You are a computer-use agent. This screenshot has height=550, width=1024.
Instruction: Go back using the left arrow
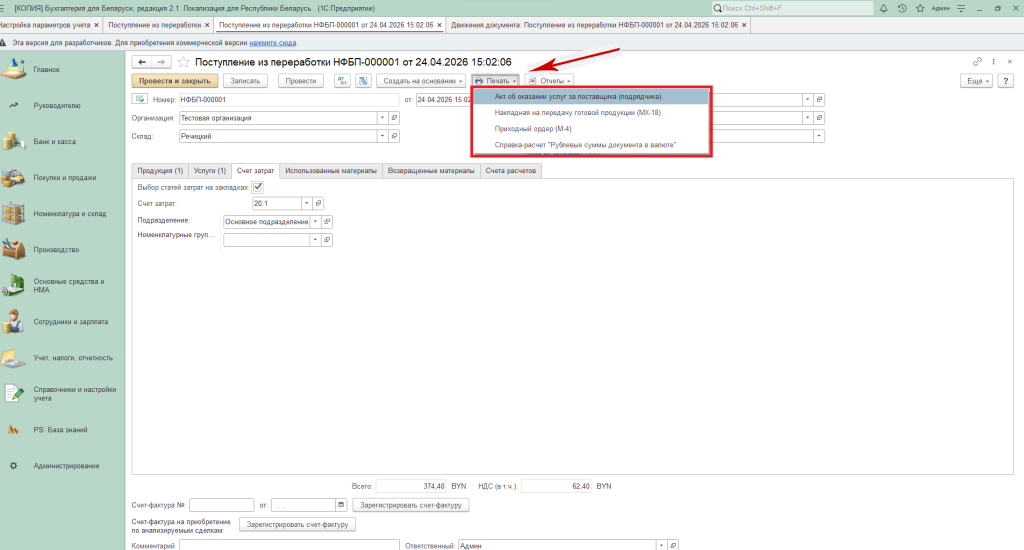pyautogui.click(x=142, y=62)
